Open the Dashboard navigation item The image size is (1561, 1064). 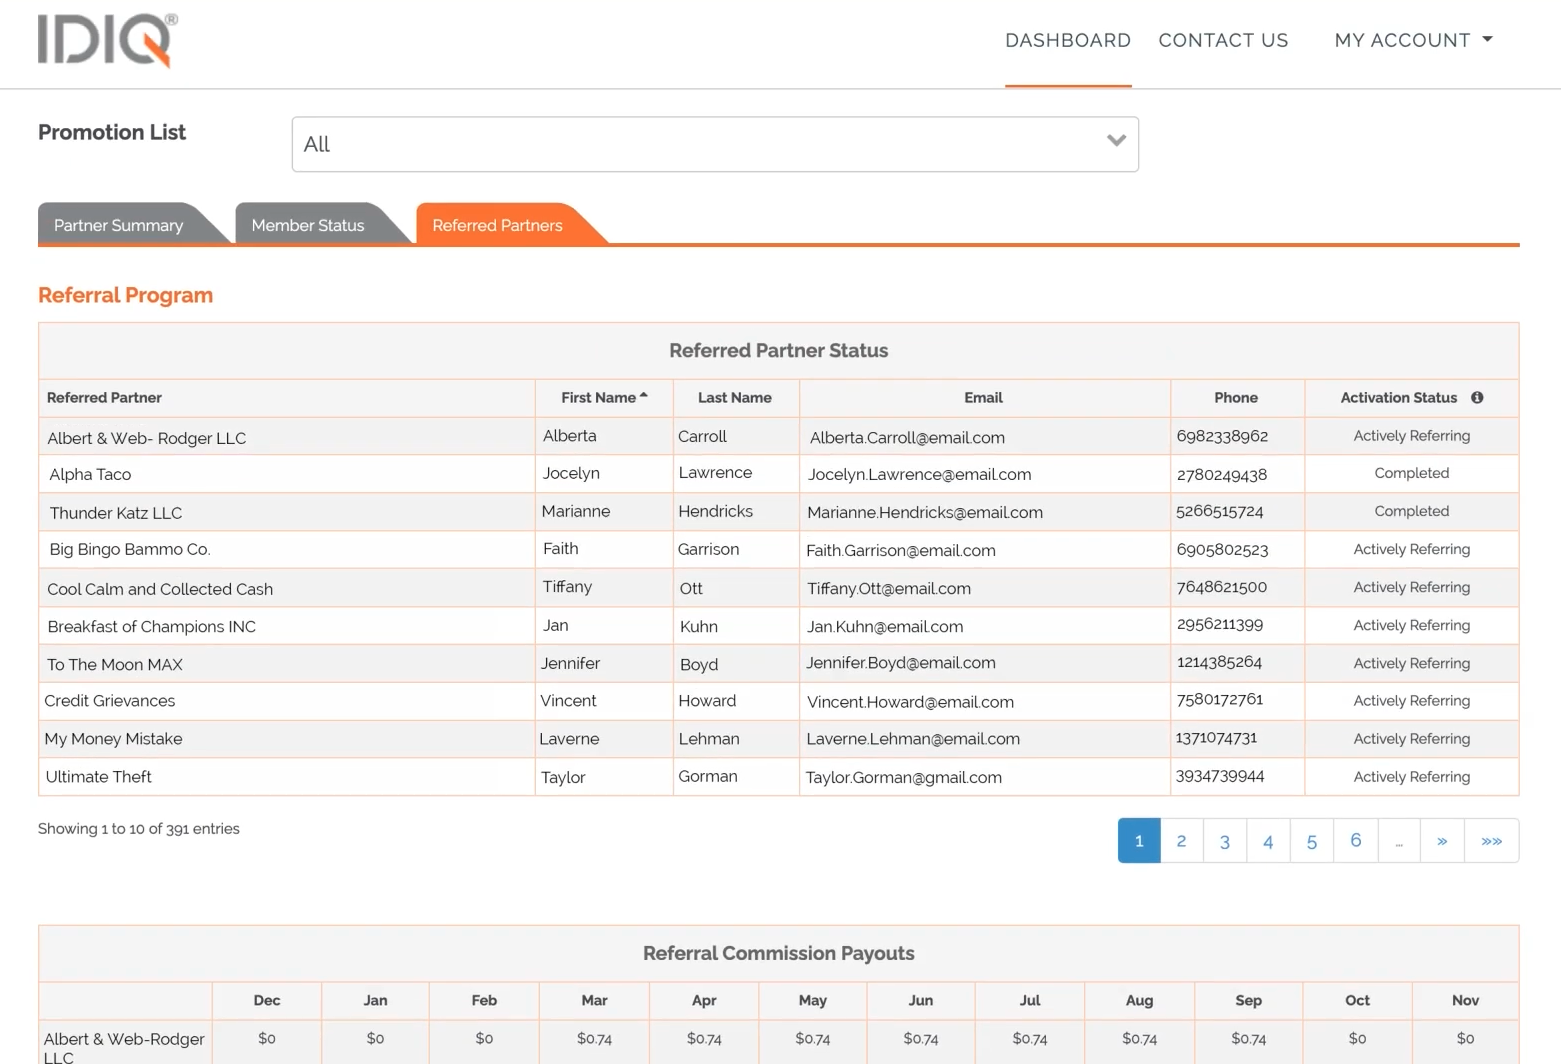(x=1068, y=40)
